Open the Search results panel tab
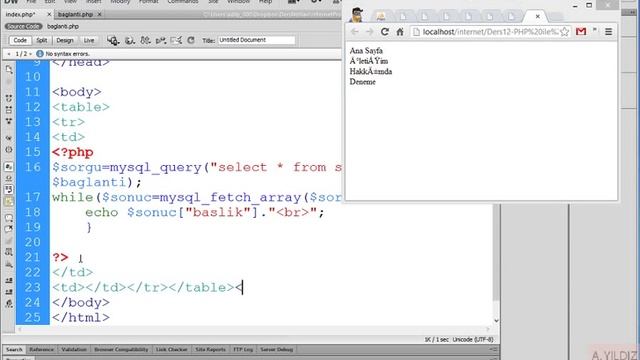Screen dimensions: 640x360 (x=14, y=349)
